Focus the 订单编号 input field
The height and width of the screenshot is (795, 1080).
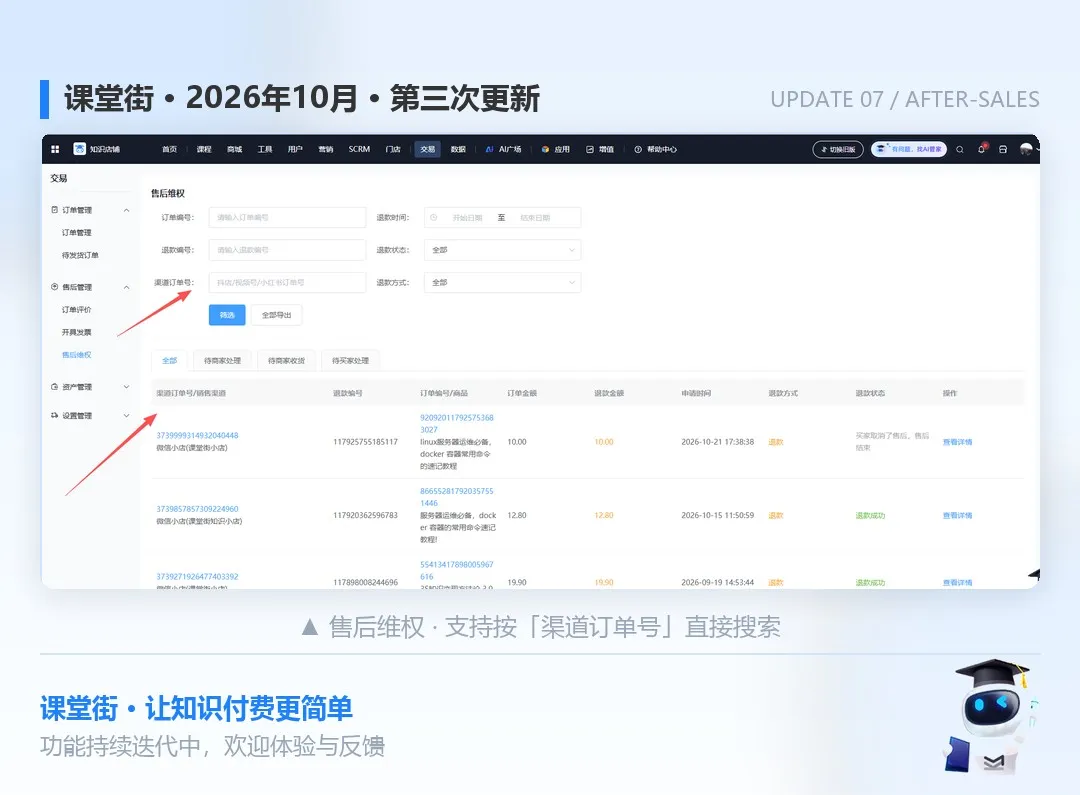click(287, 218)
